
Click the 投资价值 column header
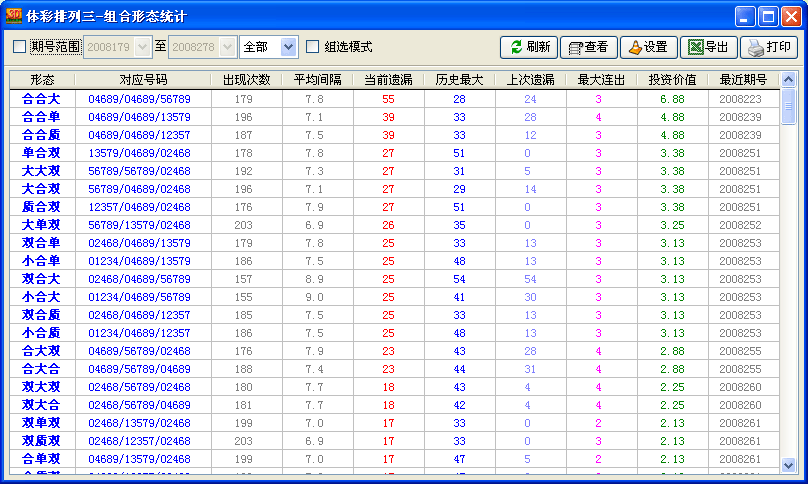pos(671,80)
